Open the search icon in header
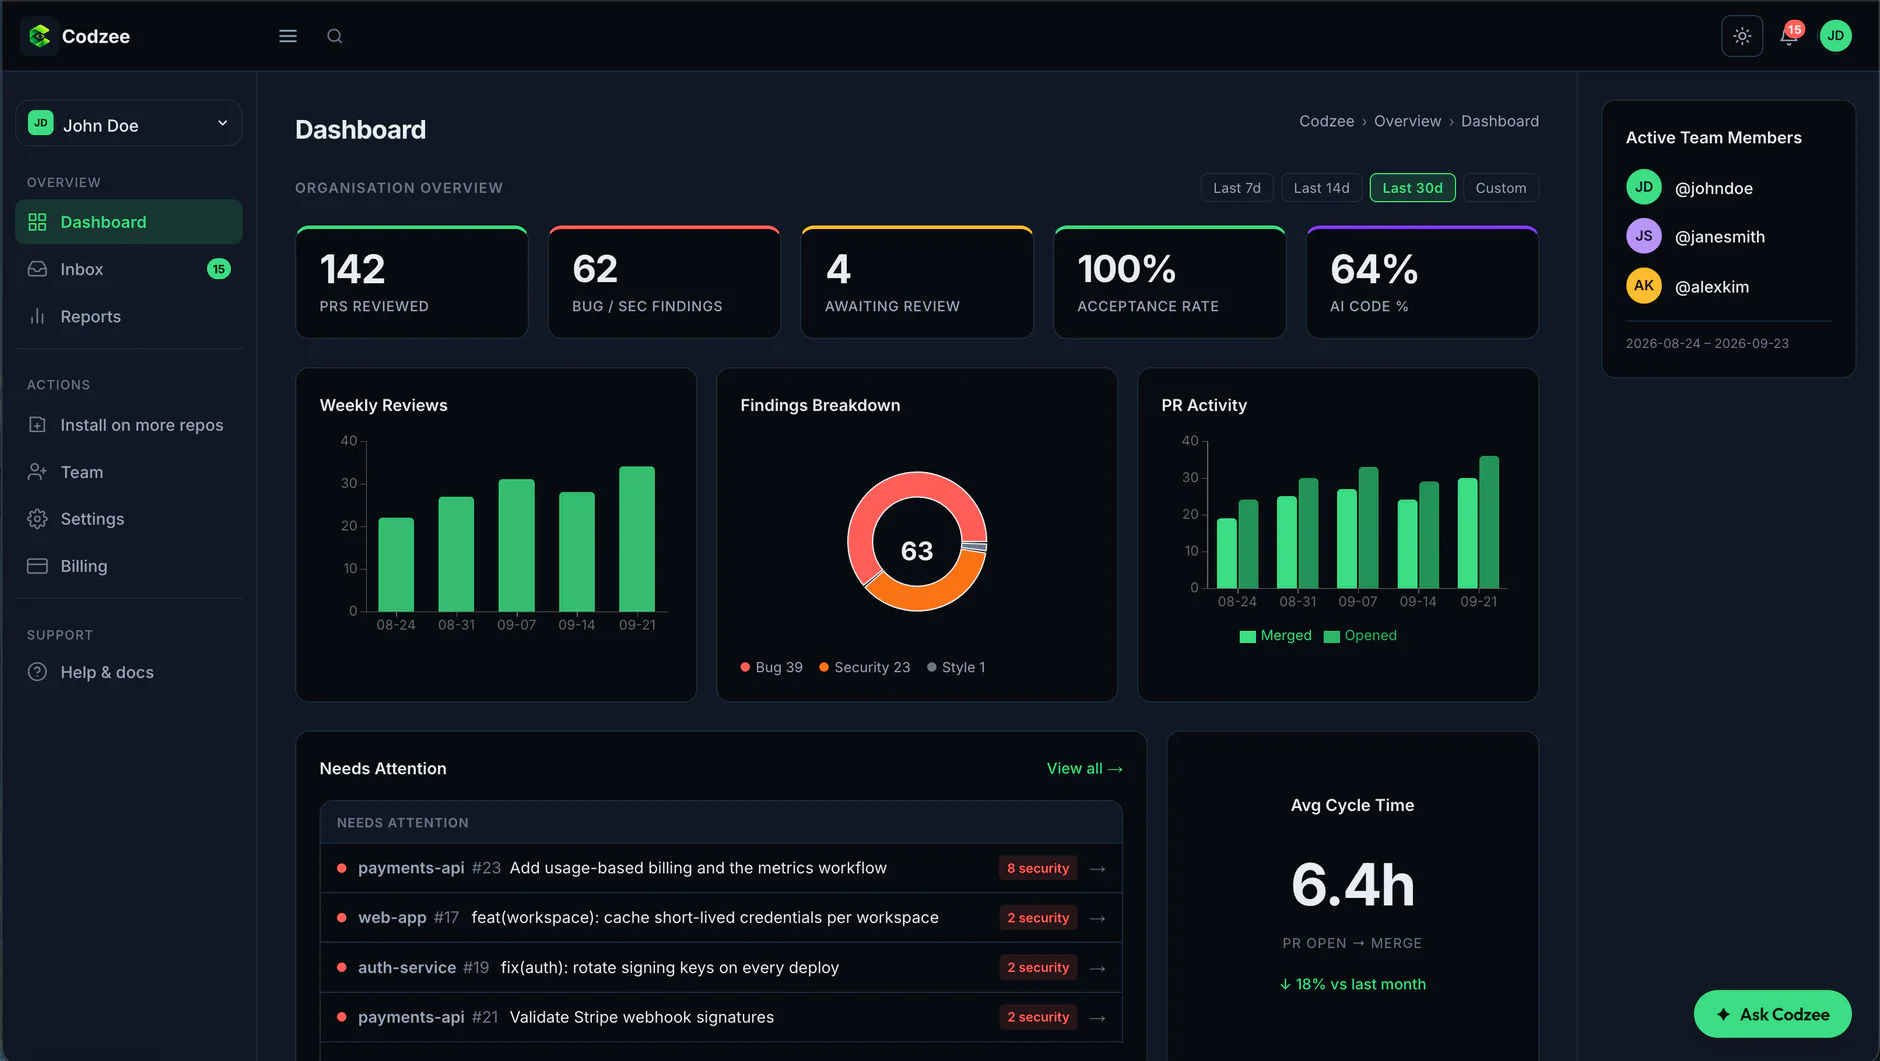The width and height of the screenshot is (1880, 1061). [335, 36]
